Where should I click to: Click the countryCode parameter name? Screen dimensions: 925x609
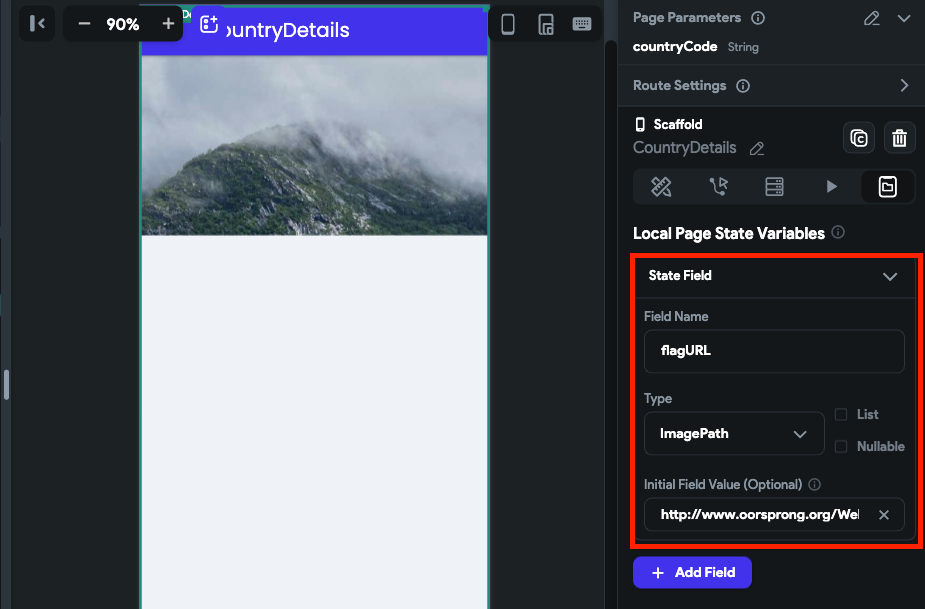[x=675, y=47]
